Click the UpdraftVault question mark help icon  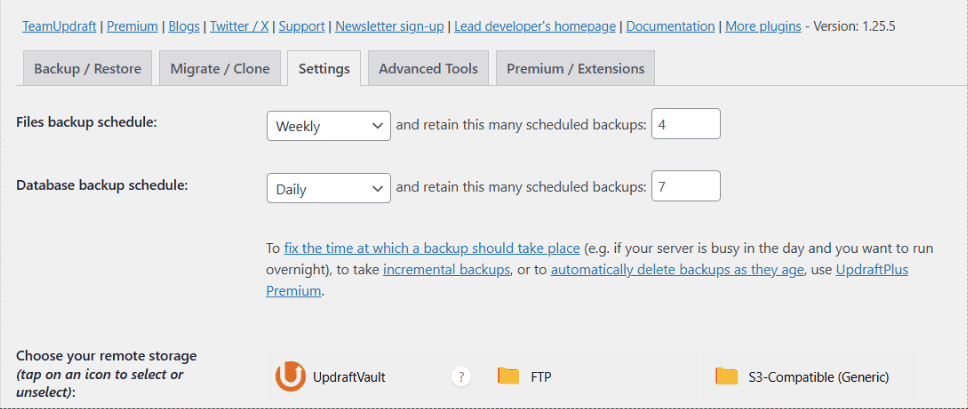(461, 376)
